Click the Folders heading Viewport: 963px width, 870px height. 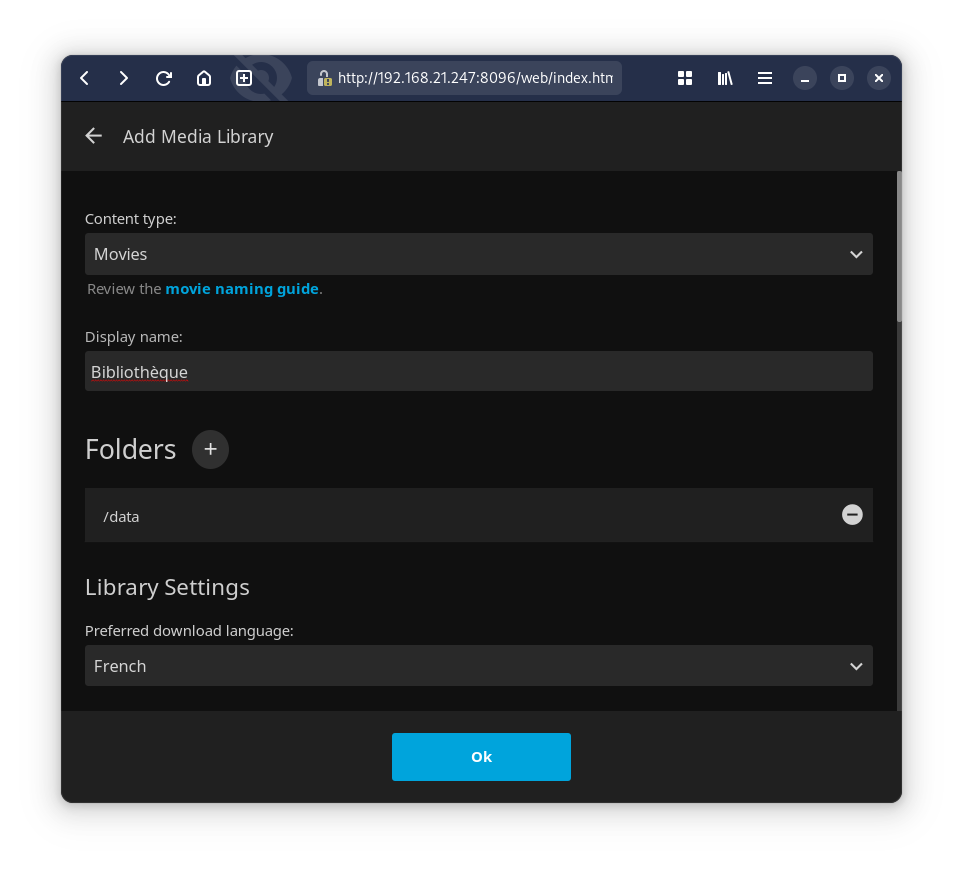point(130,449)
